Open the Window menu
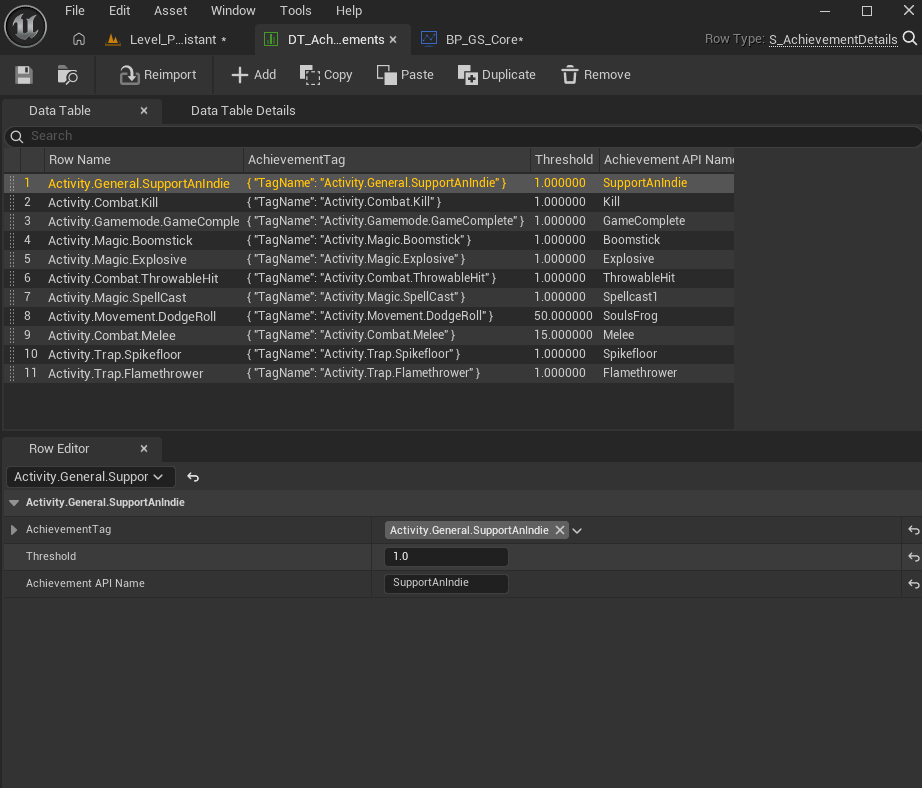 pyautogui.click(x=233, y=11)
